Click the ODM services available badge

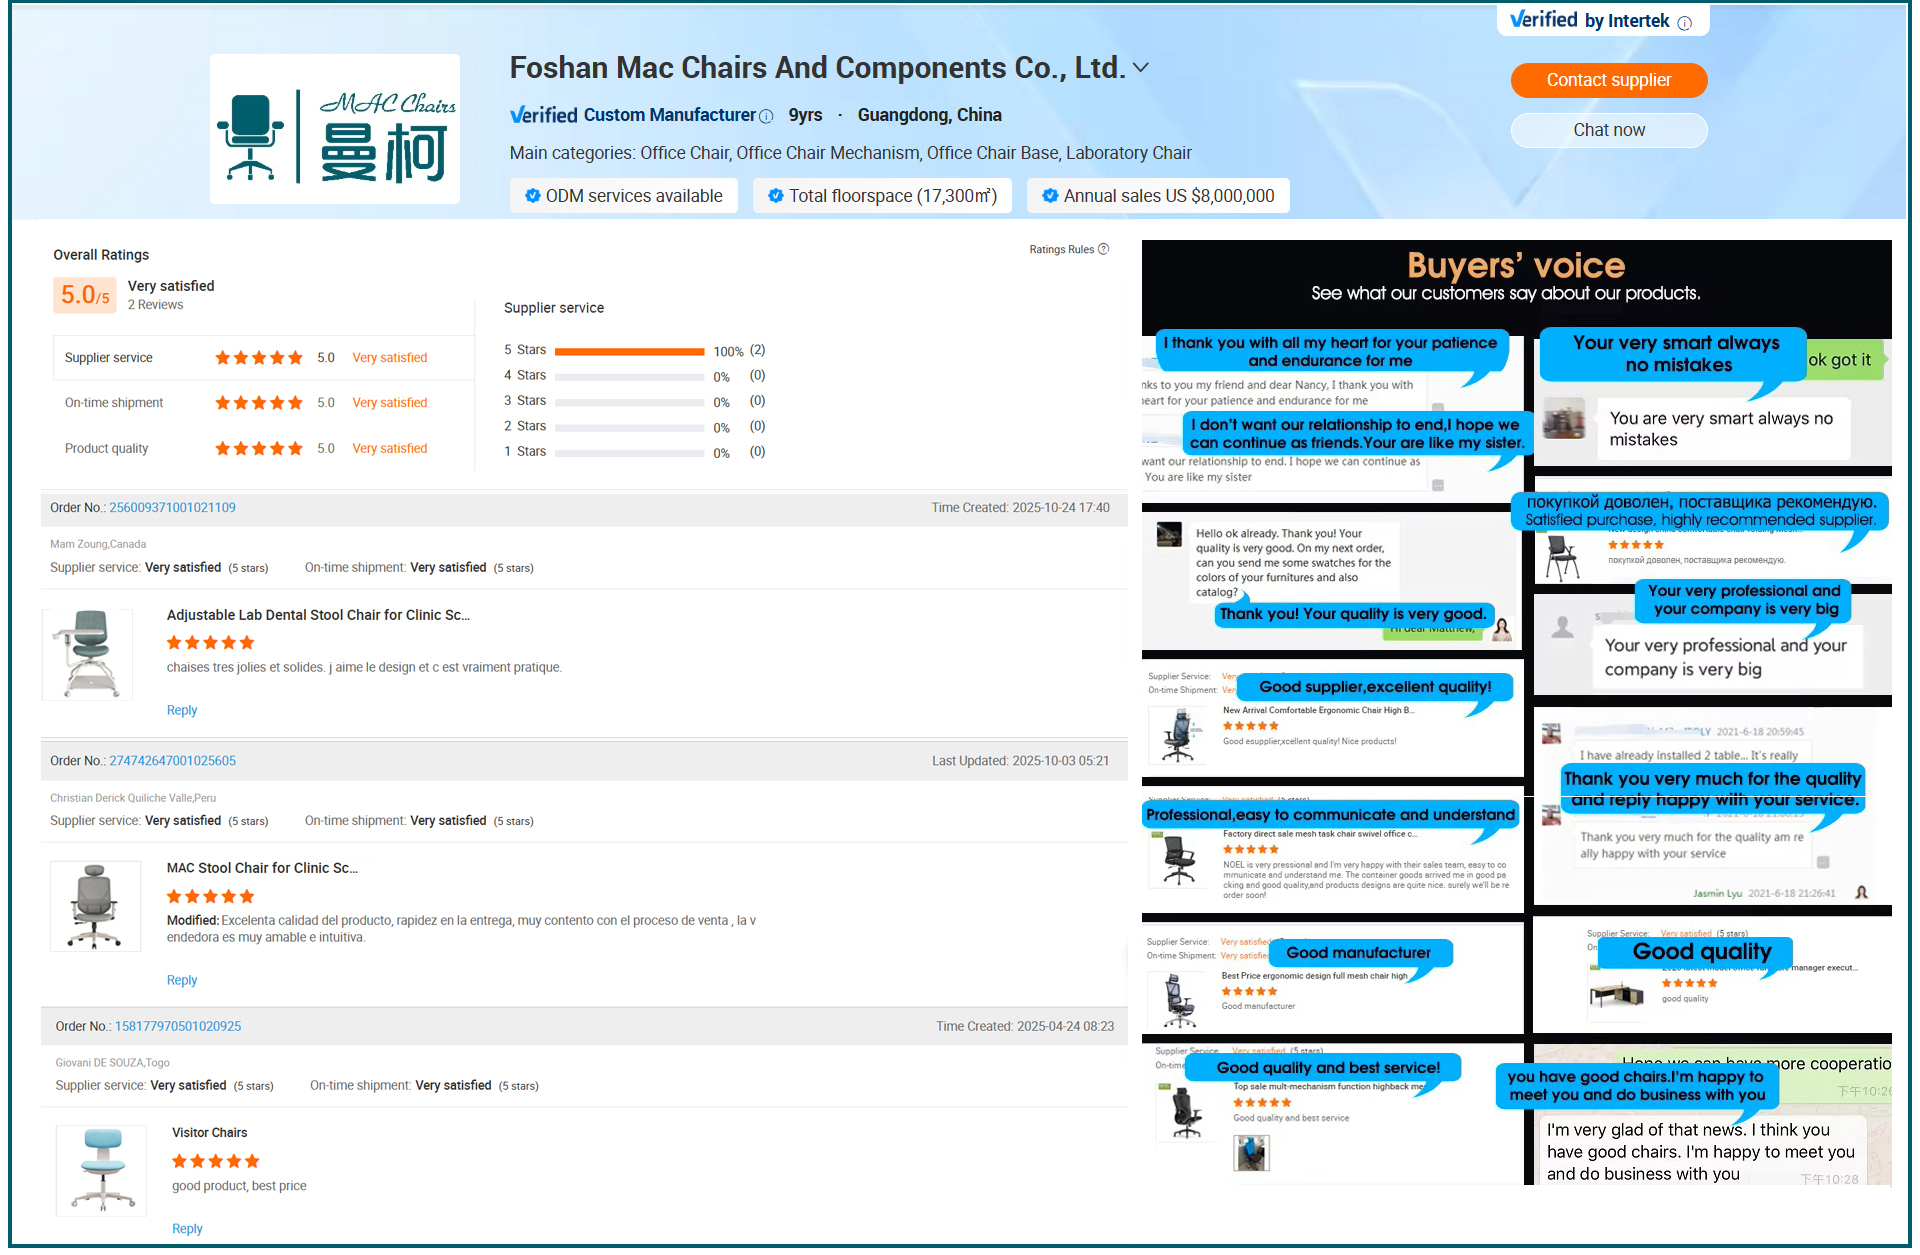pyautogui.click(x=624, y=196)
